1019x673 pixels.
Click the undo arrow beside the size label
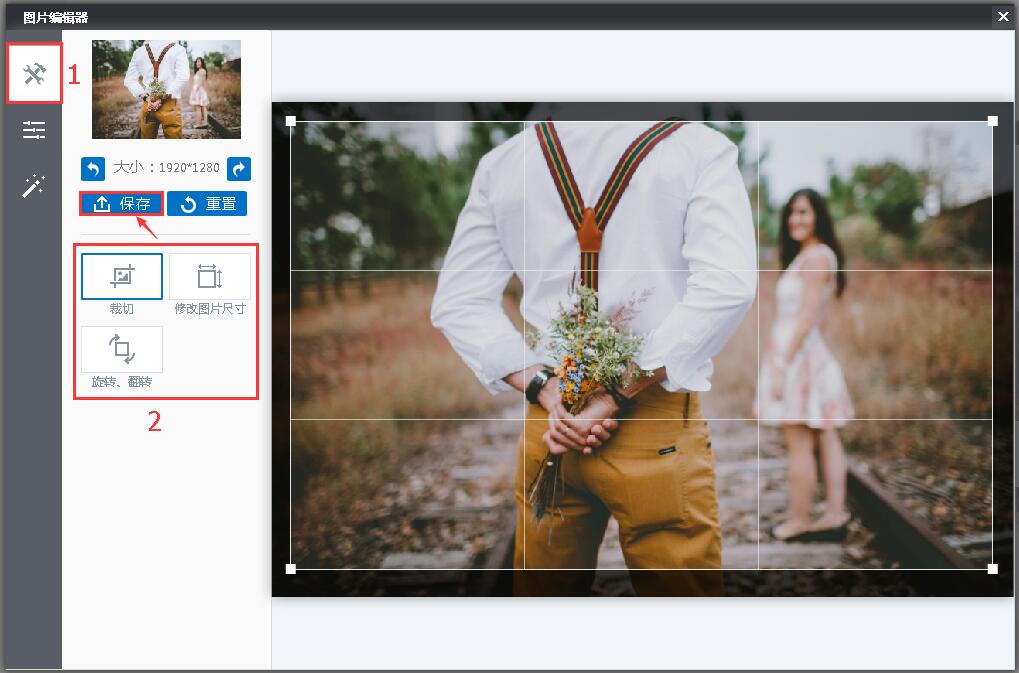point(93,168)
